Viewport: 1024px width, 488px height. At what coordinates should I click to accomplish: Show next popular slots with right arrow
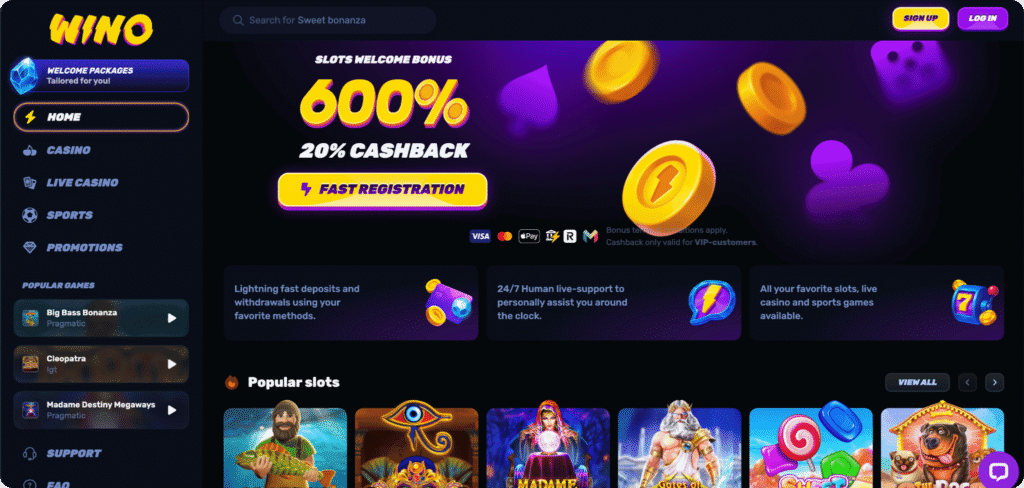click(x=995, y=382)
